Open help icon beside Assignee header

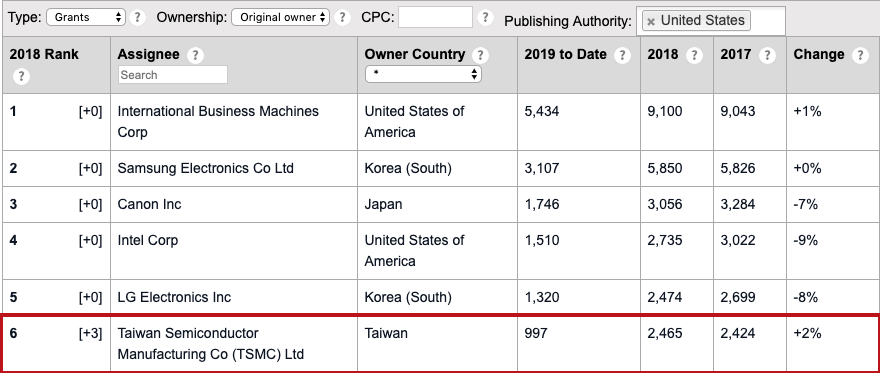pos(195,55)
